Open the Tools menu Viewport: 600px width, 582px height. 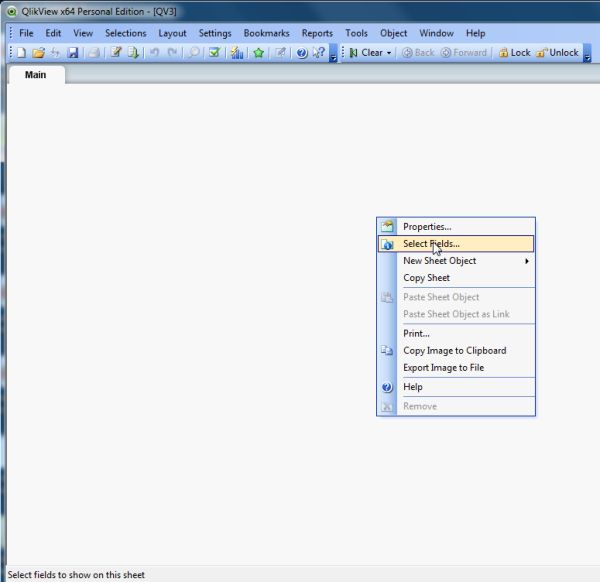tap(356, 33)
